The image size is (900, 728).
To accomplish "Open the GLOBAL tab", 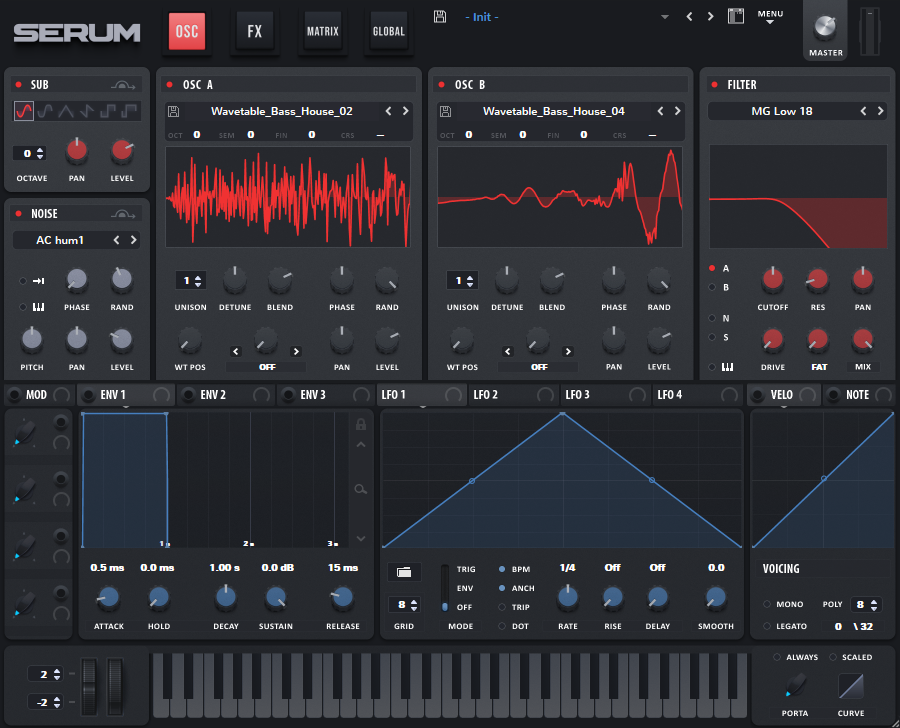I will point(389,31).
